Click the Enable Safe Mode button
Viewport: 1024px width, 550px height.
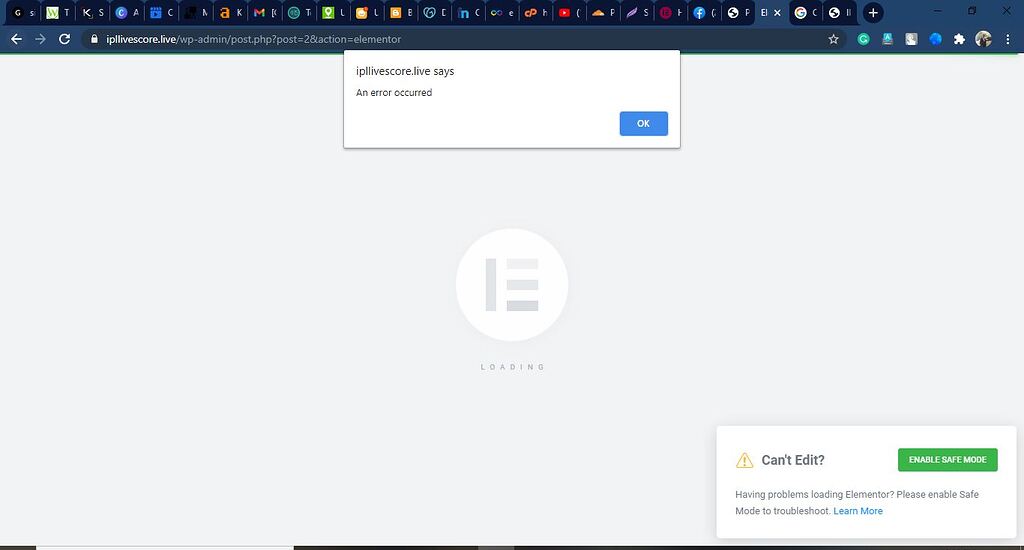pyautogui.click(x=947, y=460)
